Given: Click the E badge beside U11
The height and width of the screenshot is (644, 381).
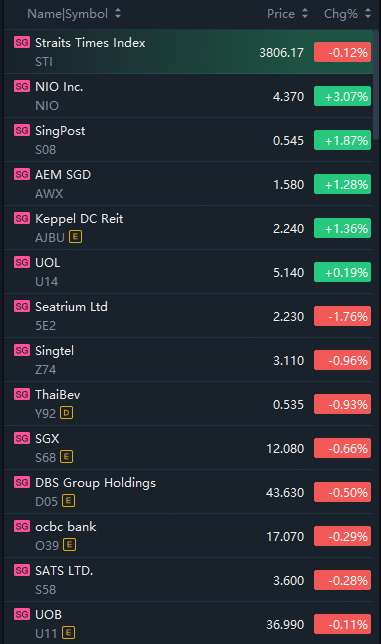Looking at the screenshot, I should coord(68,632).
